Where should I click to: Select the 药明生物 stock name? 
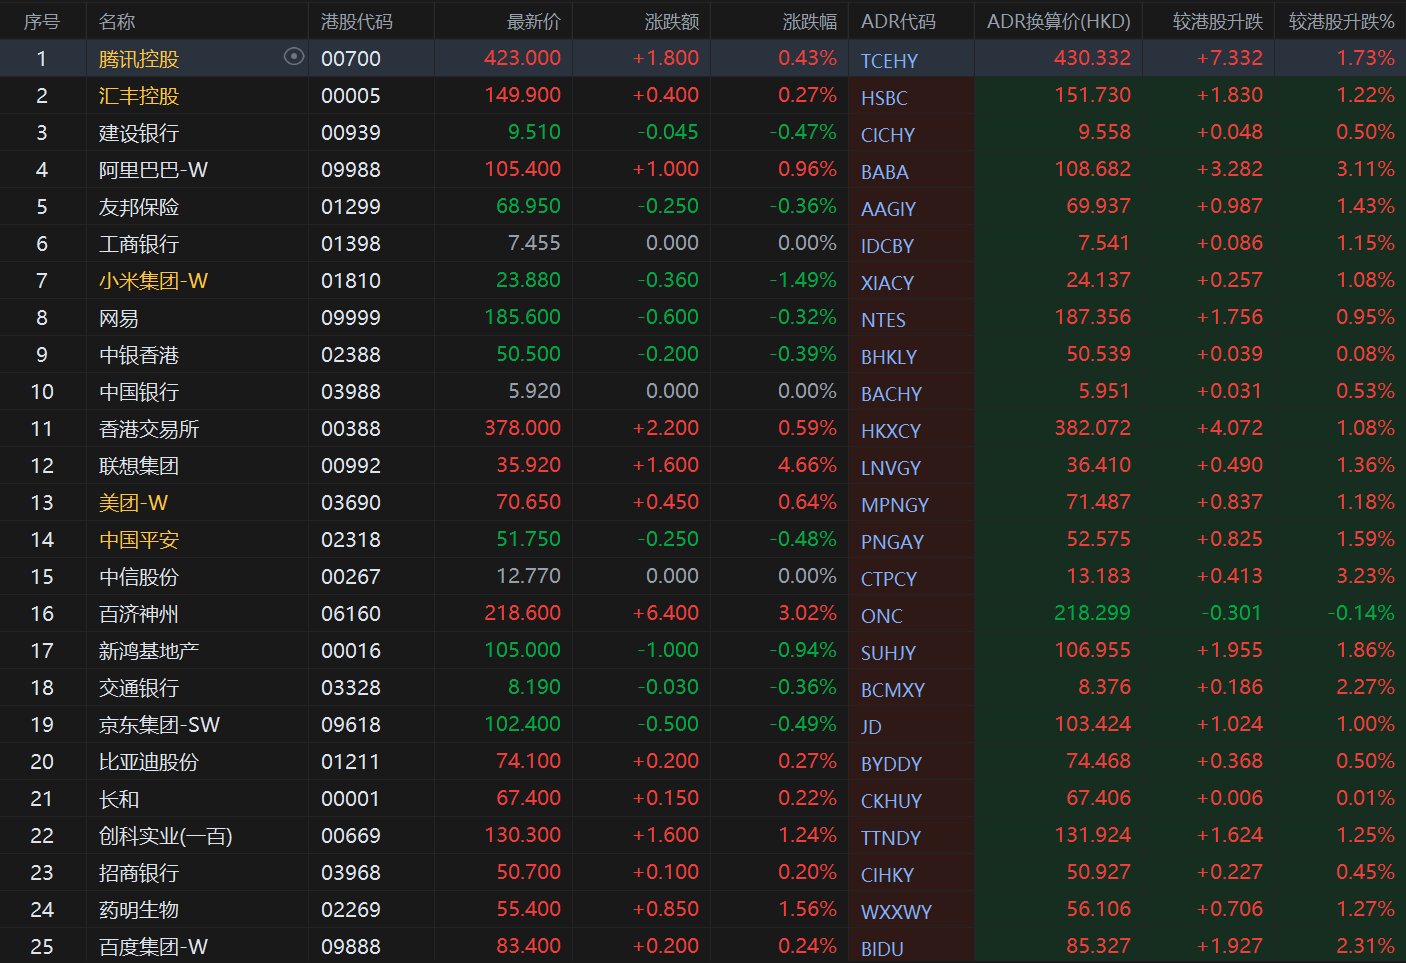coord(139,910)
